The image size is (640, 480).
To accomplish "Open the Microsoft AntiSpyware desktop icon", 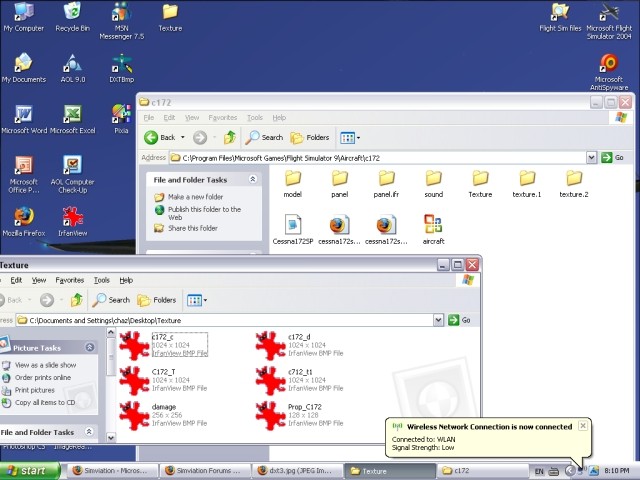I will pos(609,72).
